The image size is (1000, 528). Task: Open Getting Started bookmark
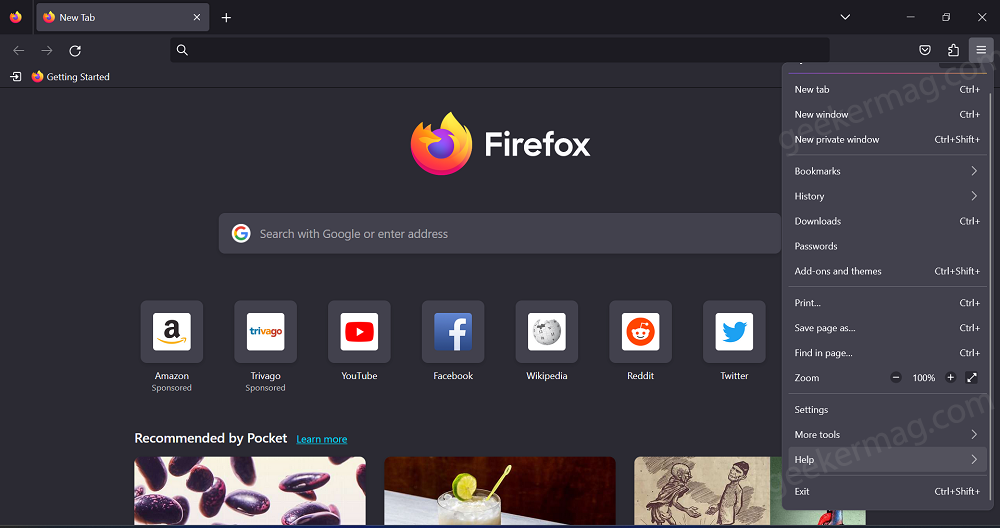[71, 77]
